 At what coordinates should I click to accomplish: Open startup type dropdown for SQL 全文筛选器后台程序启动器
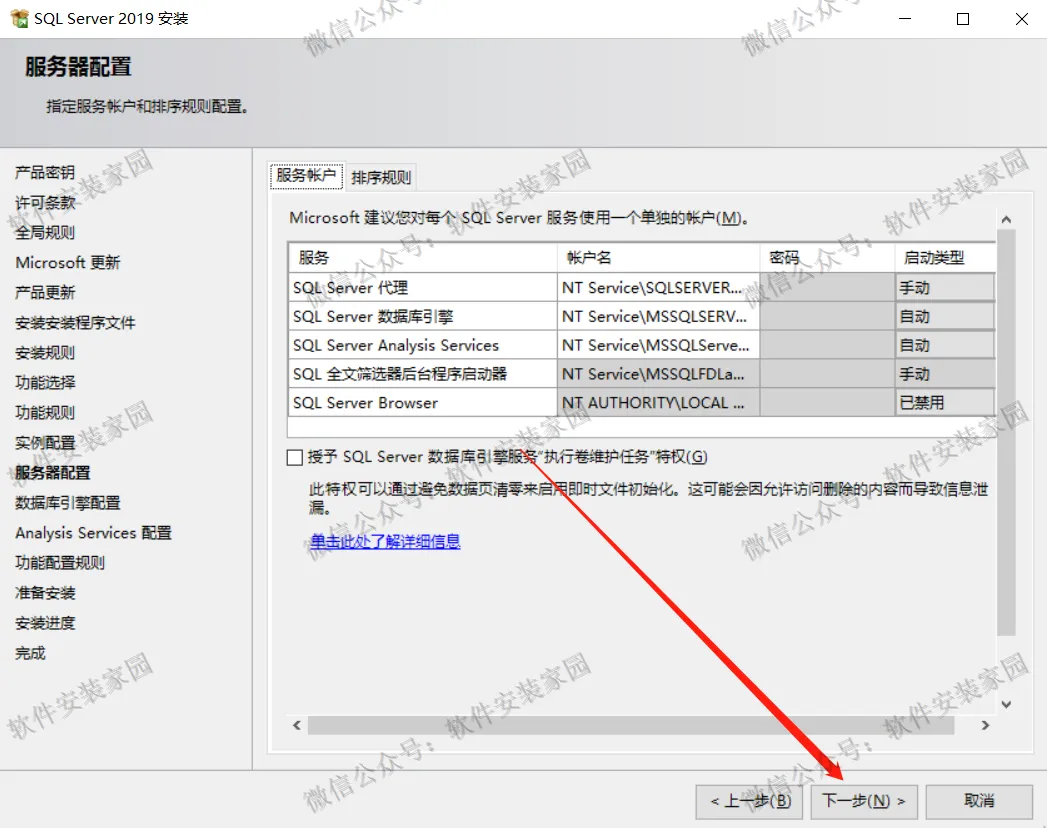[945, 374]
